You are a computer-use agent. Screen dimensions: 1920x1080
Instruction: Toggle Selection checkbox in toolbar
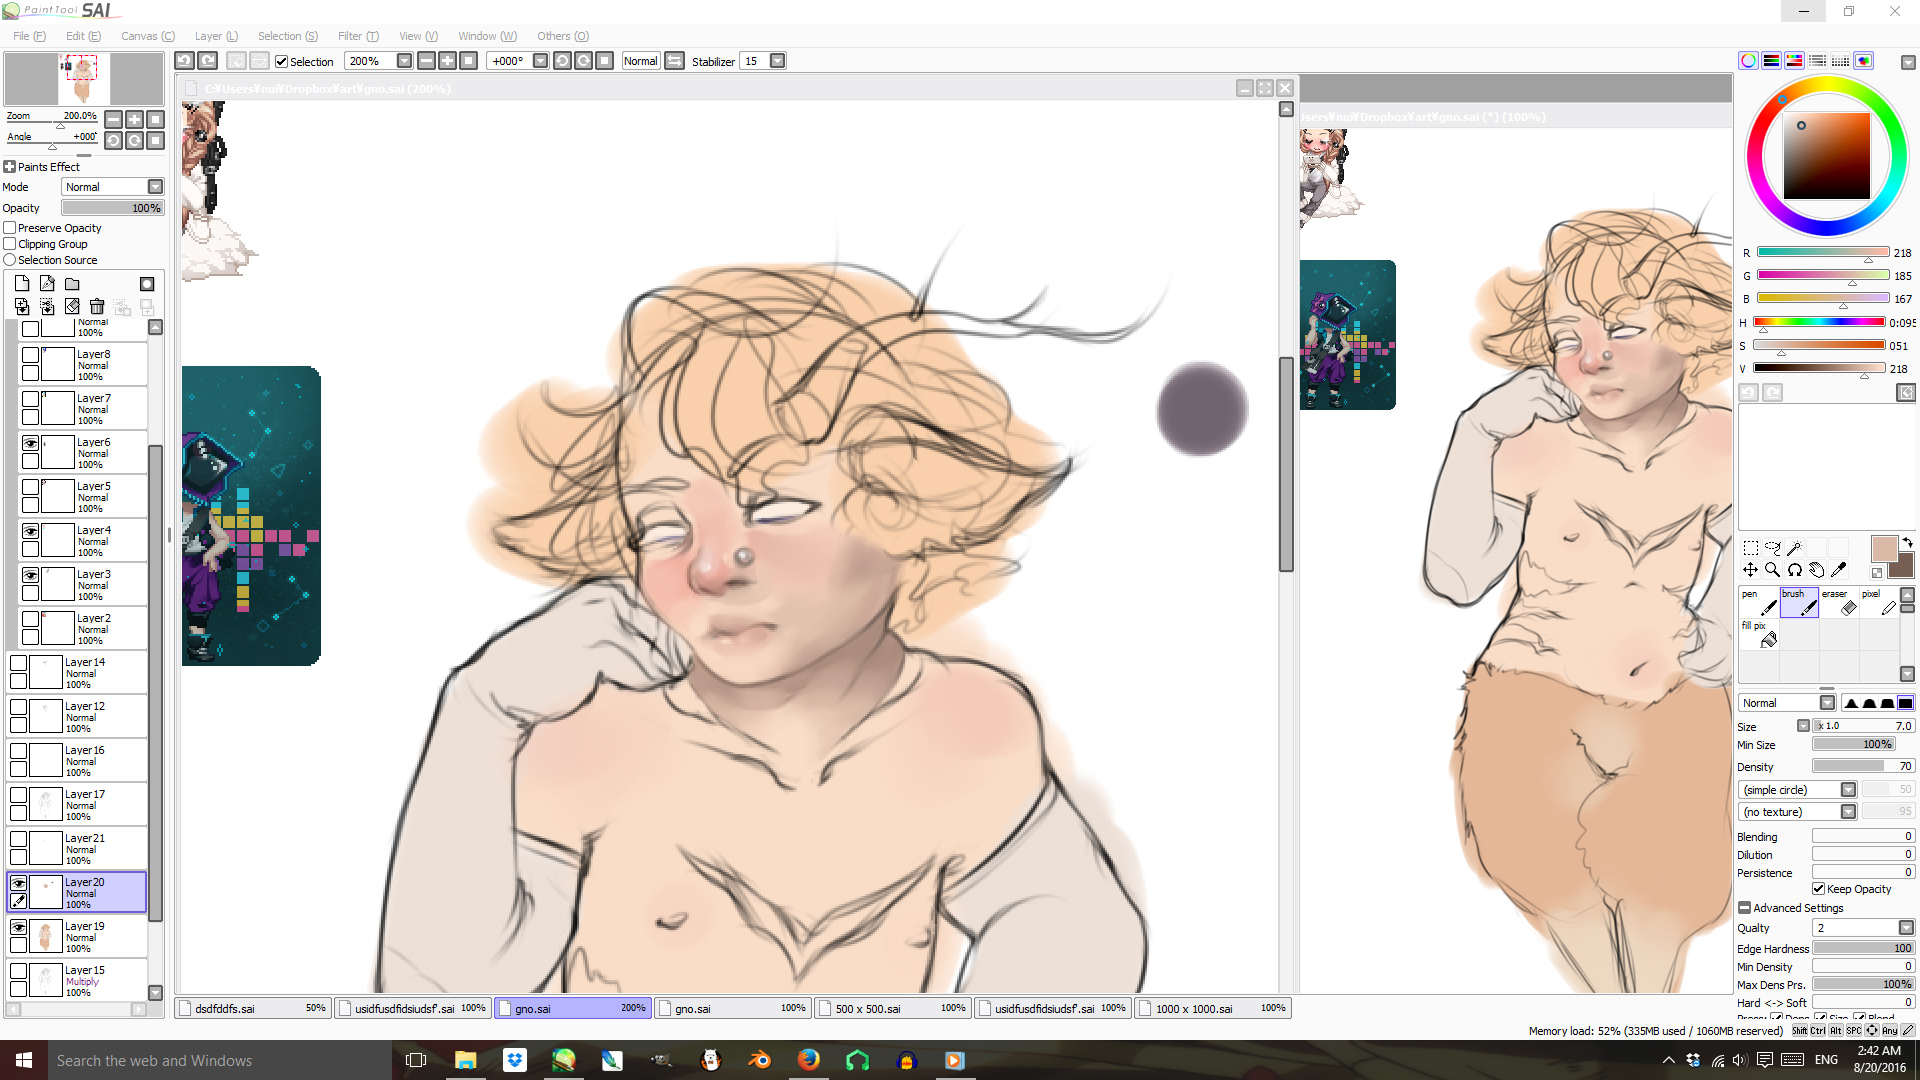(282, 62)
